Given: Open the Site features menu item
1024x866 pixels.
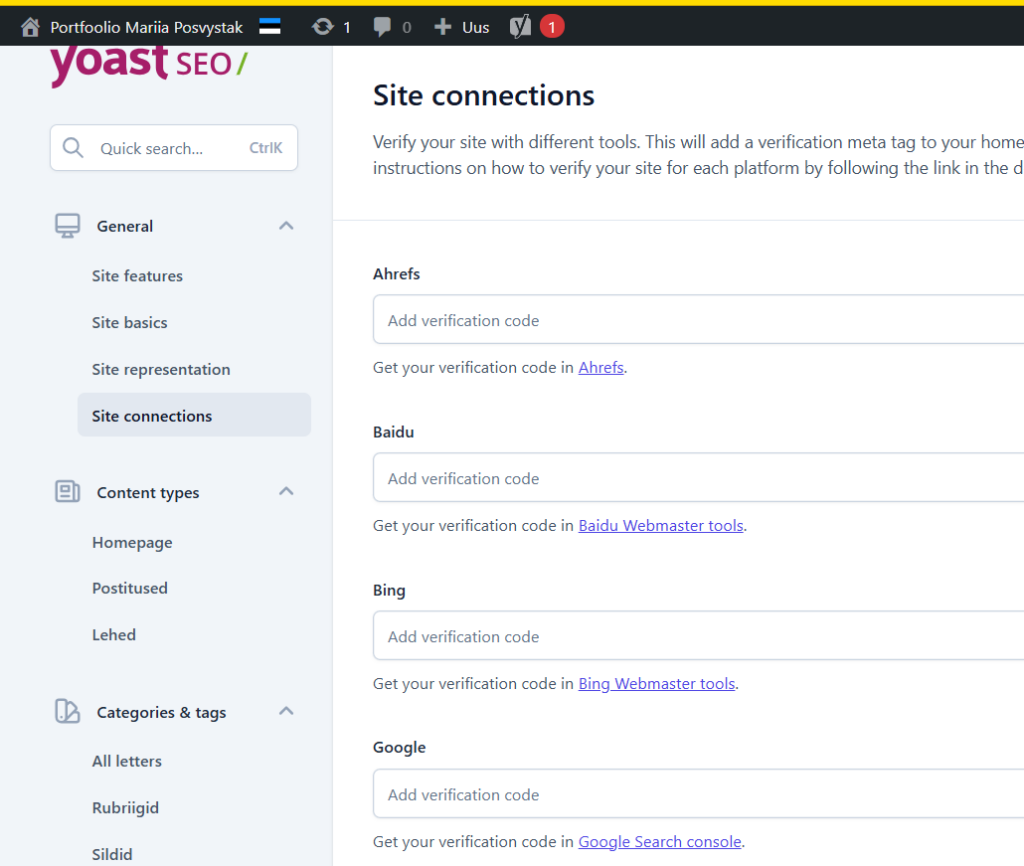Looking at the screenshot, I should (137, 276).
